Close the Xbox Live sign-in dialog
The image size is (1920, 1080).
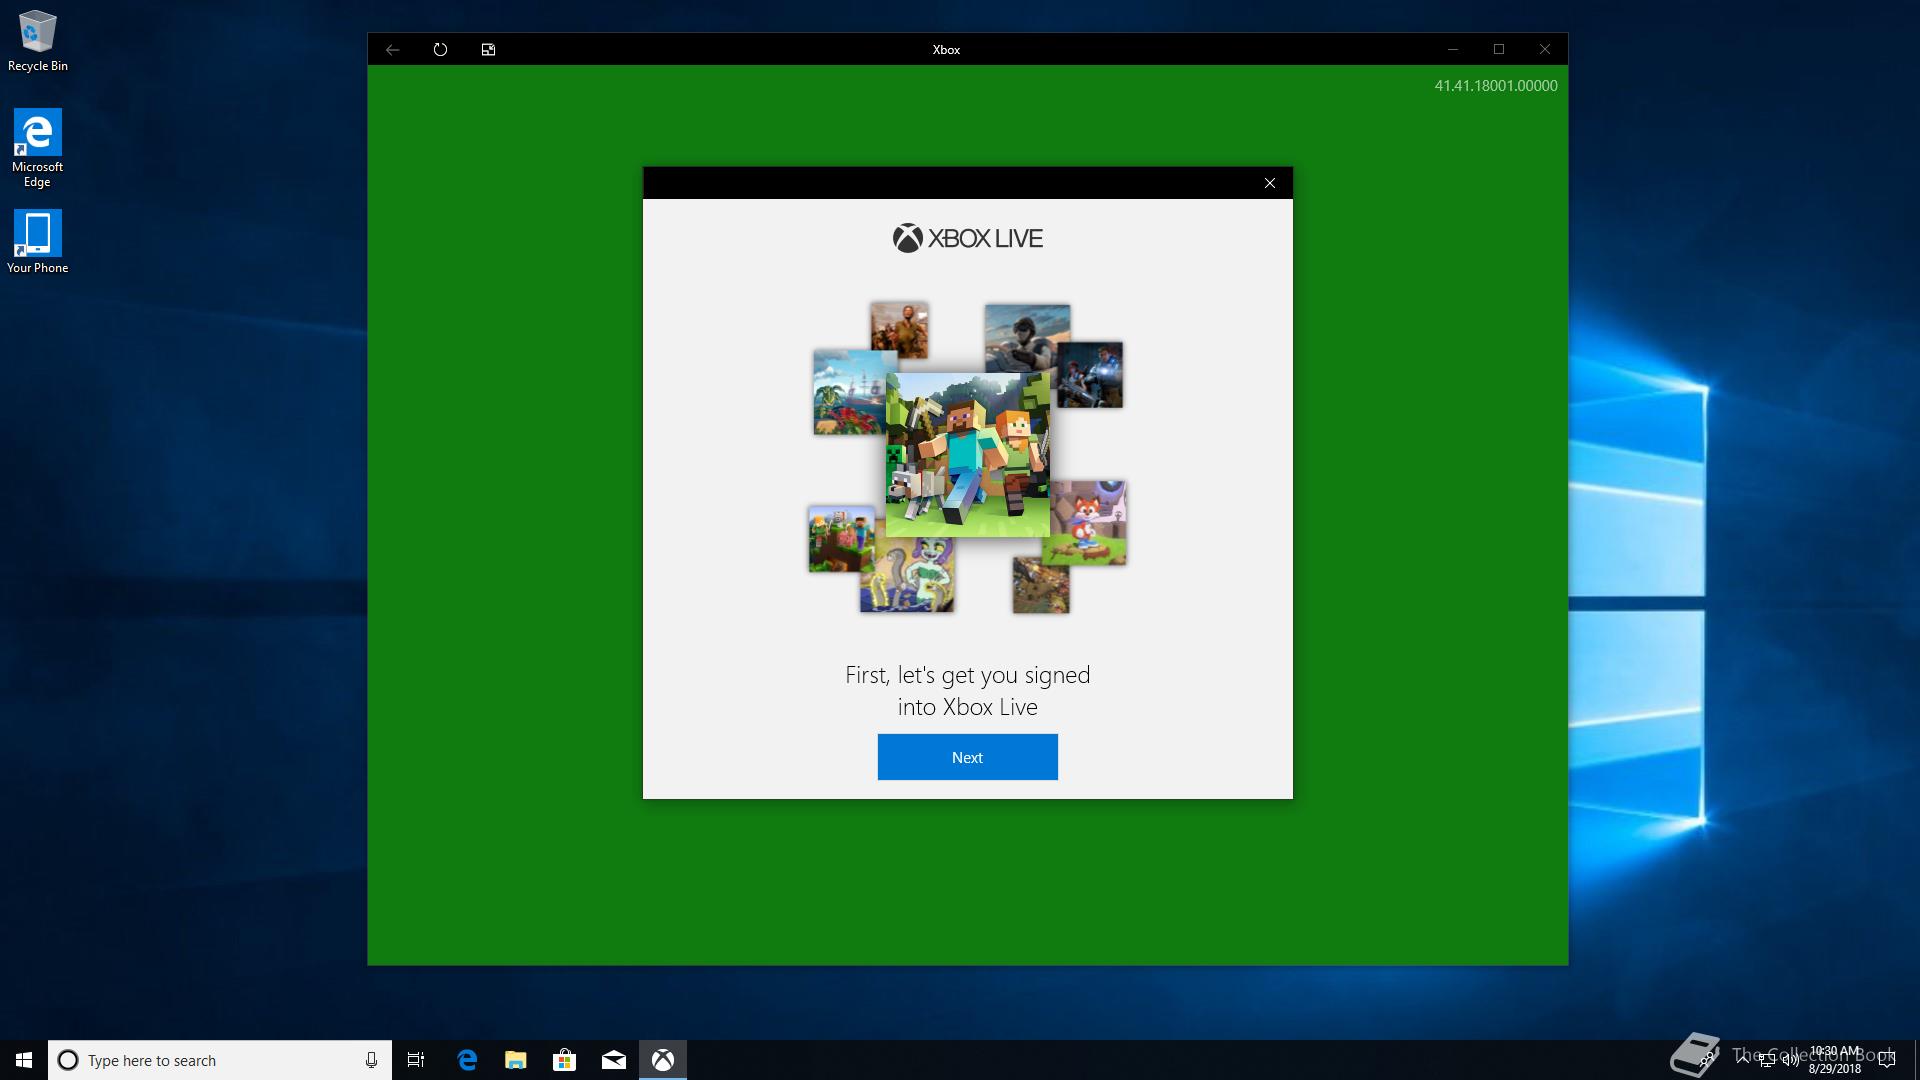coord(1270,183)
